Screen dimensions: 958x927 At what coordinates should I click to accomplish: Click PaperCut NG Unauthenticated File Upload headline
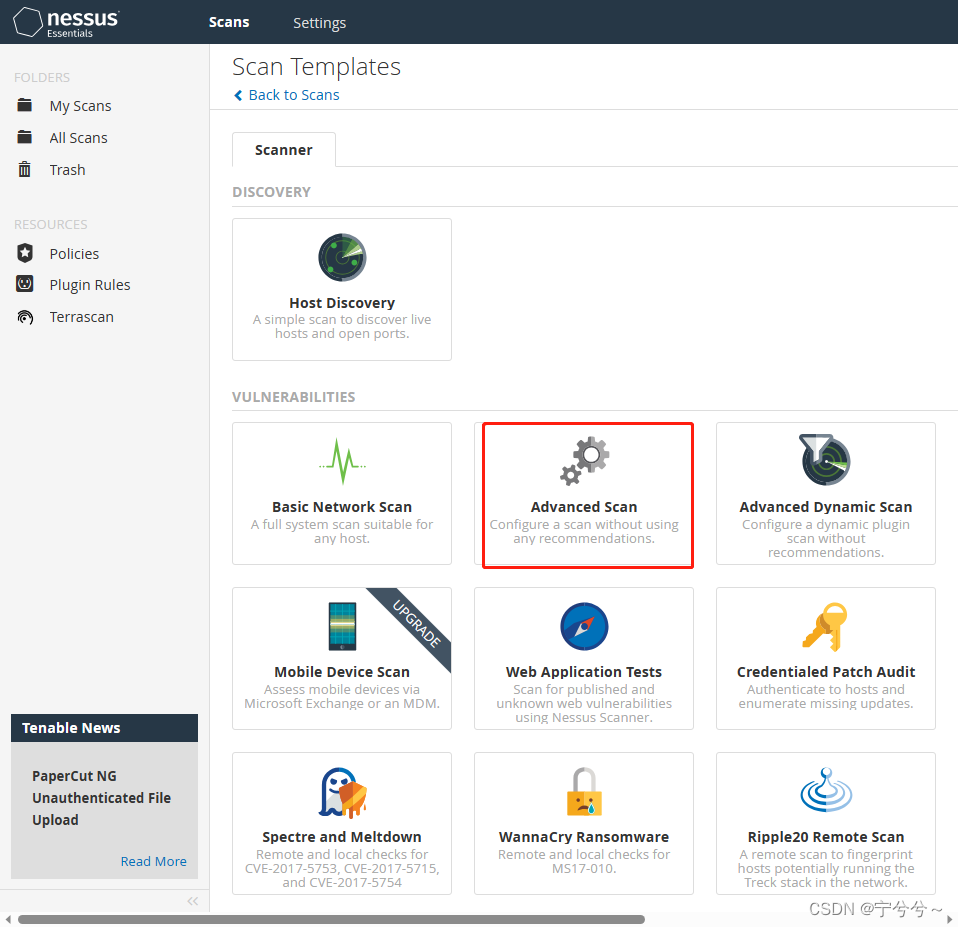[x=101, y=798]
